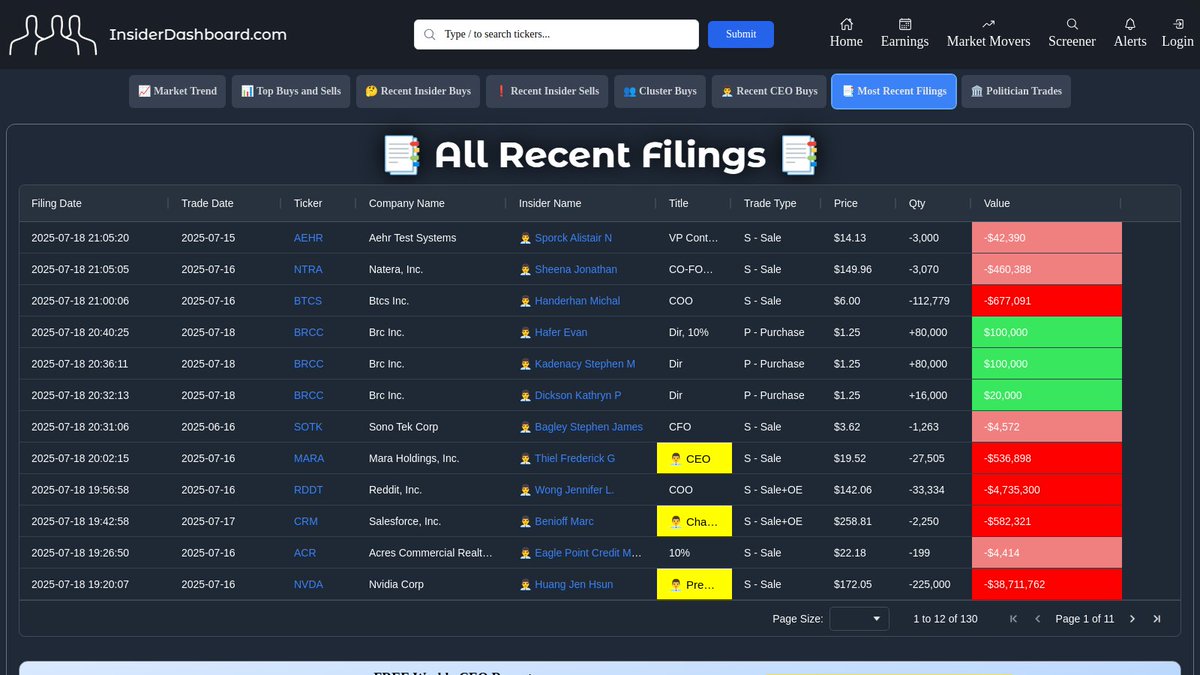The image size is (1200, 675).
Task: Open NTRA ticker link
Action: pos(308,270)
